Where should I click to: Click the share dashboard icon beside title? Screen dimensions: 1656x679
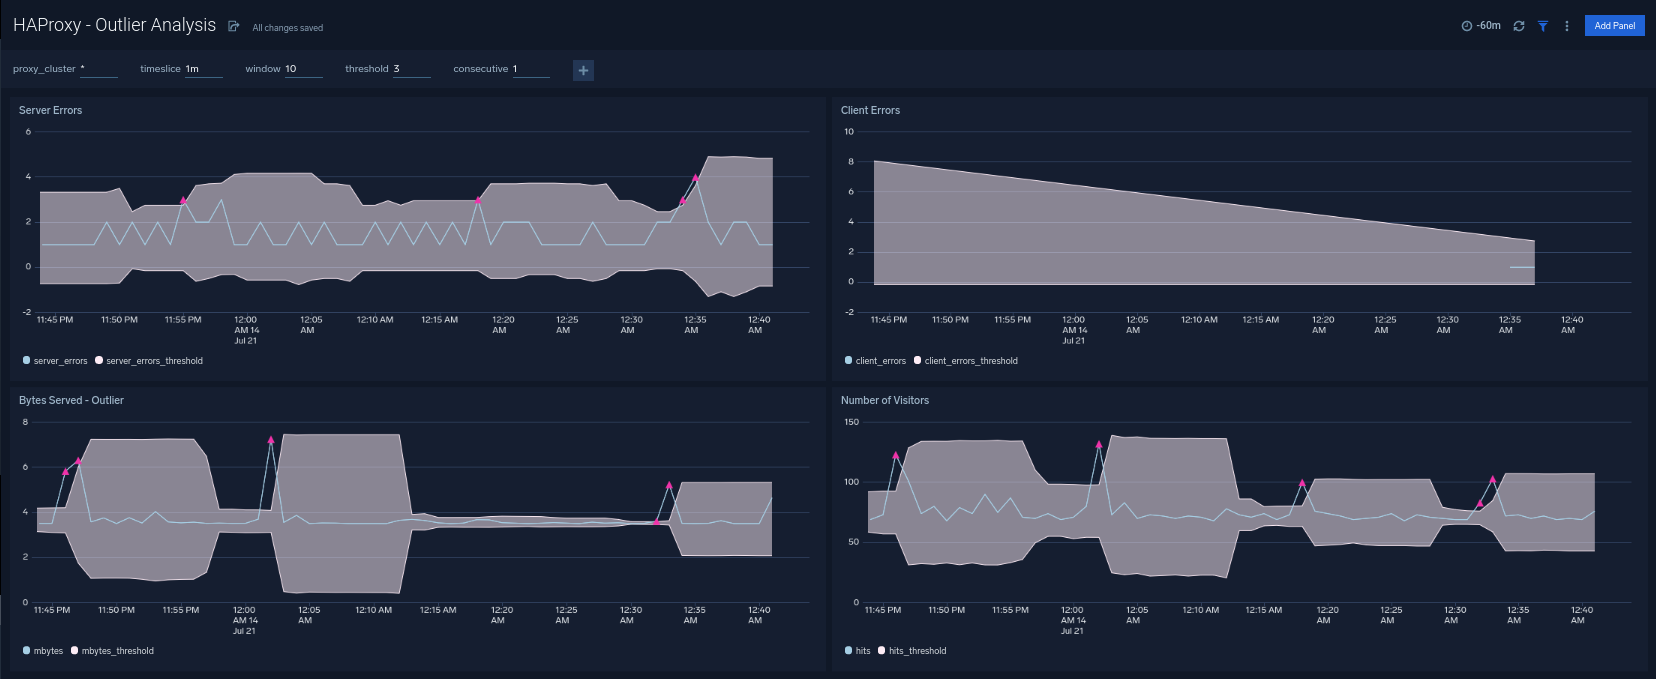coord(233,26)
